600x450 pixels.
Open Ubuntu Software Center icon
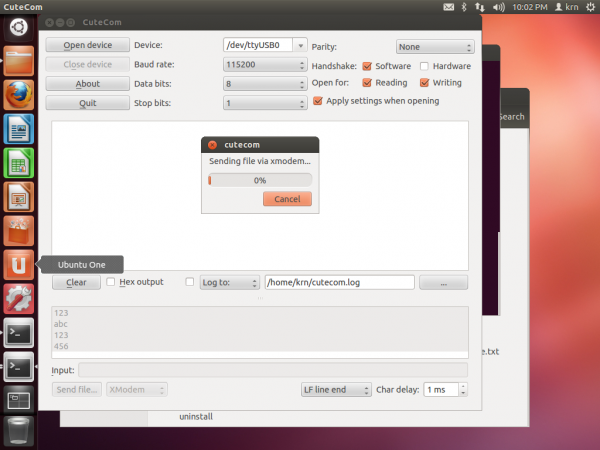tap(19, 231)
